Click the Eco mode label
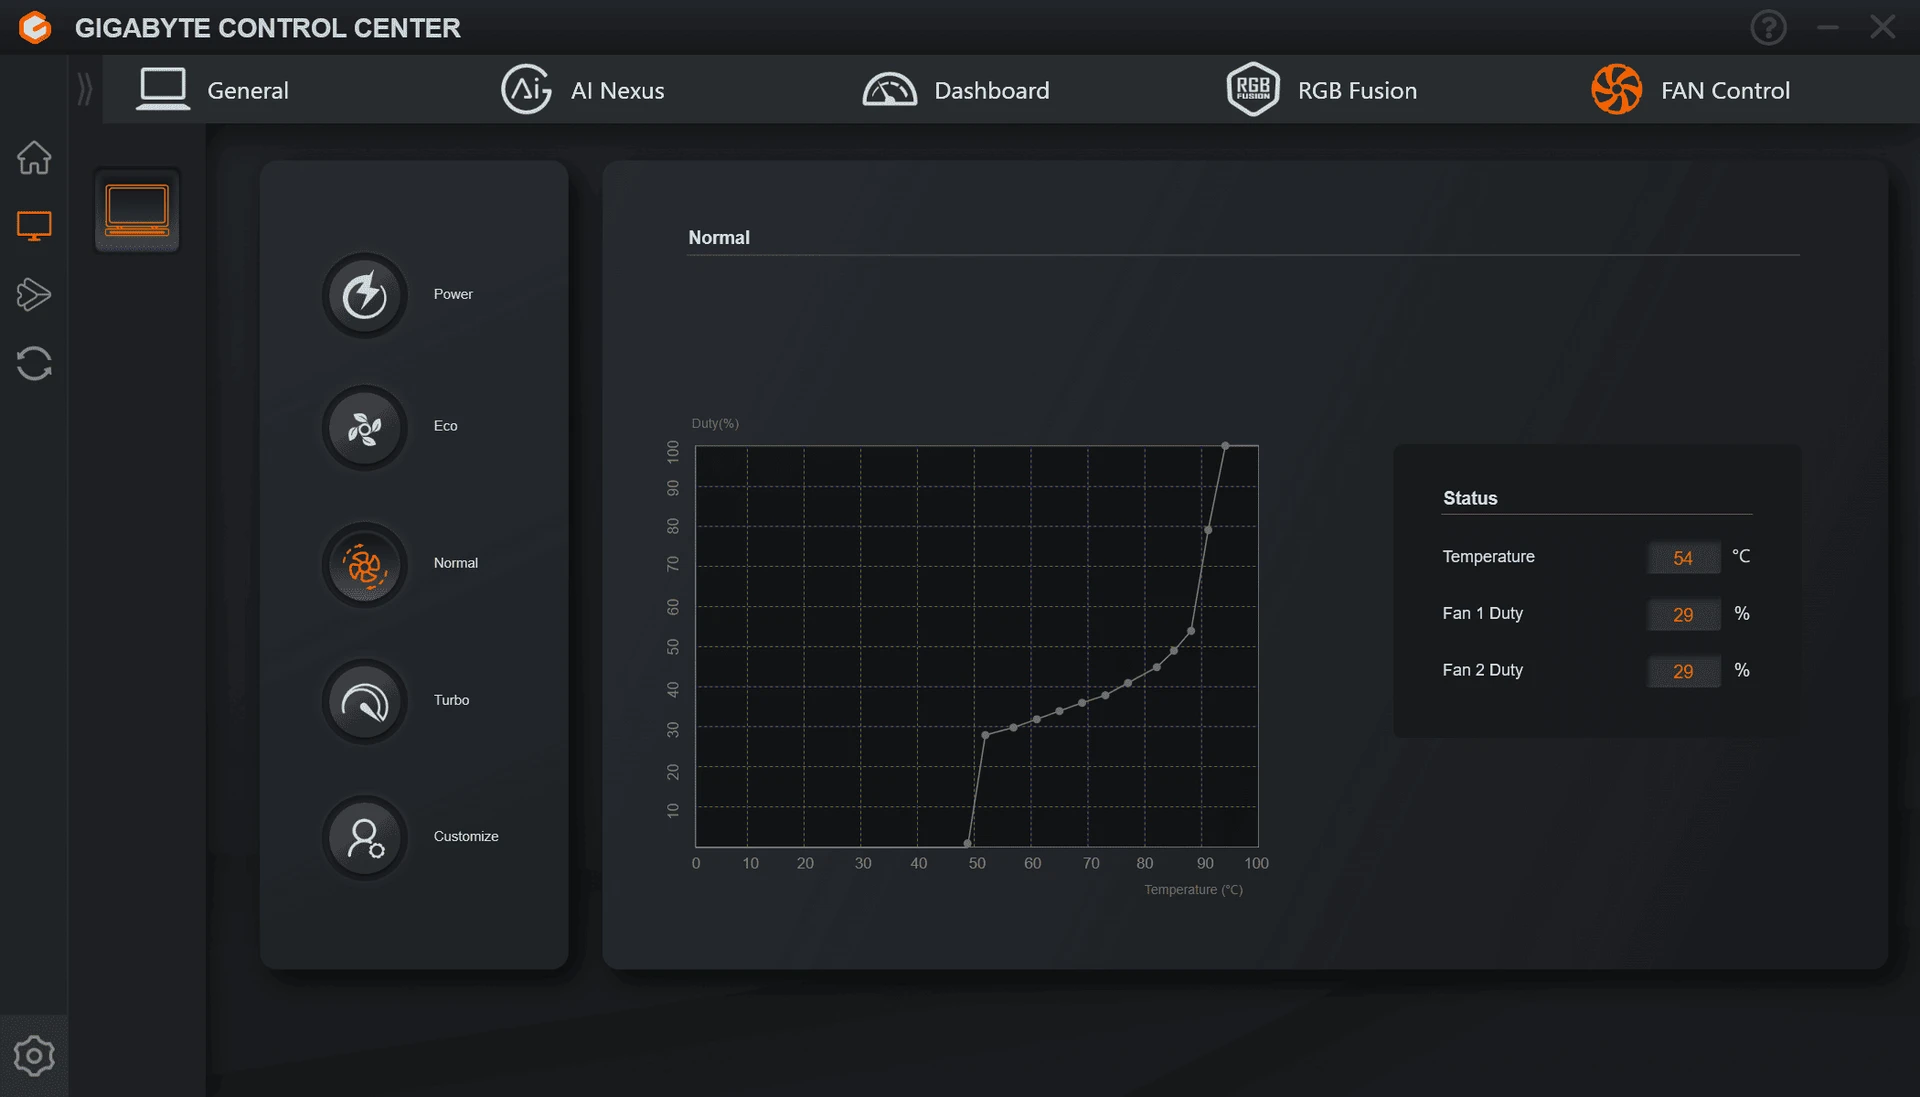The image size is (1920, 1097). click(445, 426)
